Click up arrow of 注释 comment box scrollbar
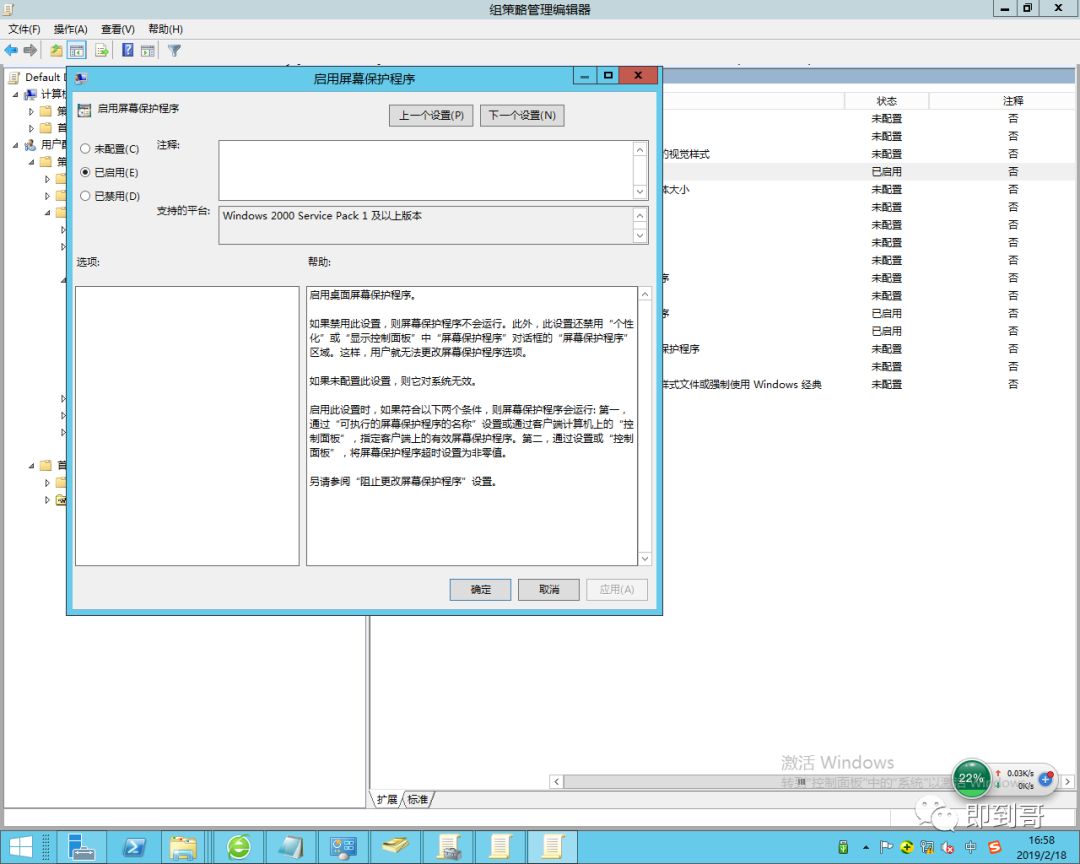The width and height of the screenshot is (1080, 864). coord(640,150)
